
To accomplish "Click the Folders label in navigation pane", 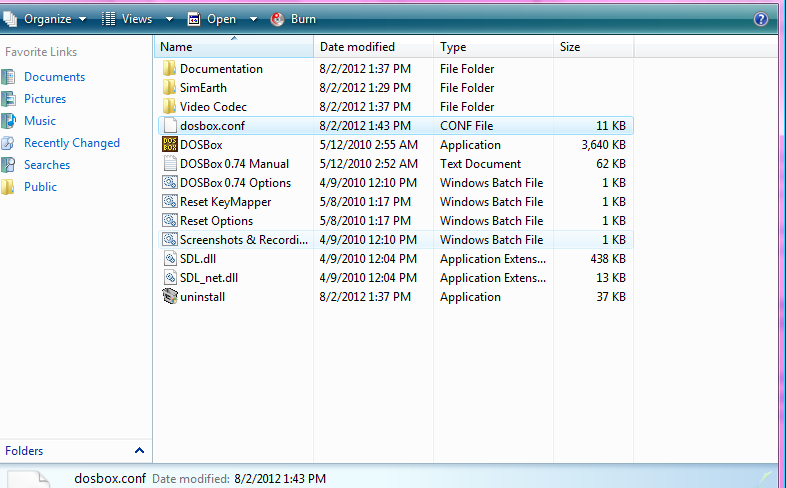I will [24, 450].
